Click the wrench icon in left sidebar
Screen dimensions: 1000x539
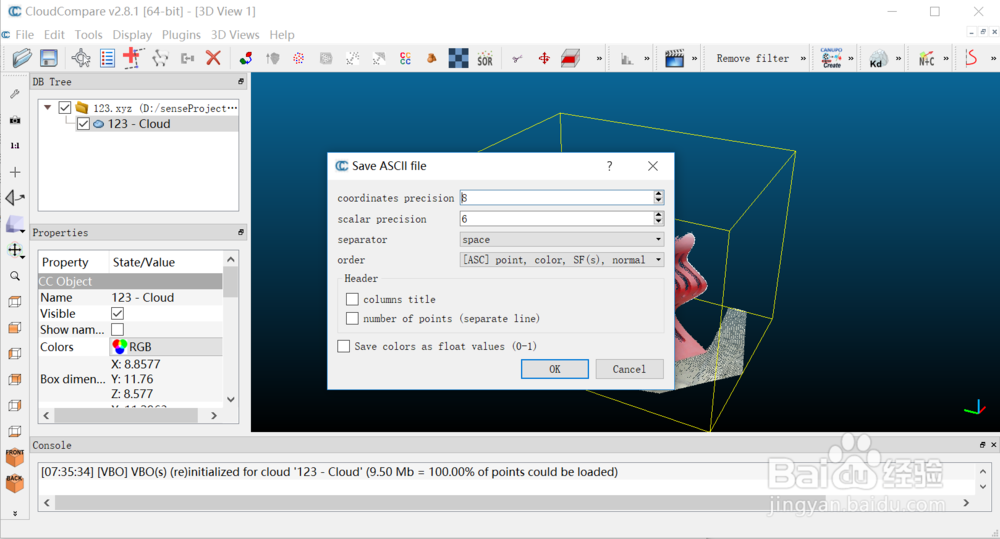(x=15, y=94)
